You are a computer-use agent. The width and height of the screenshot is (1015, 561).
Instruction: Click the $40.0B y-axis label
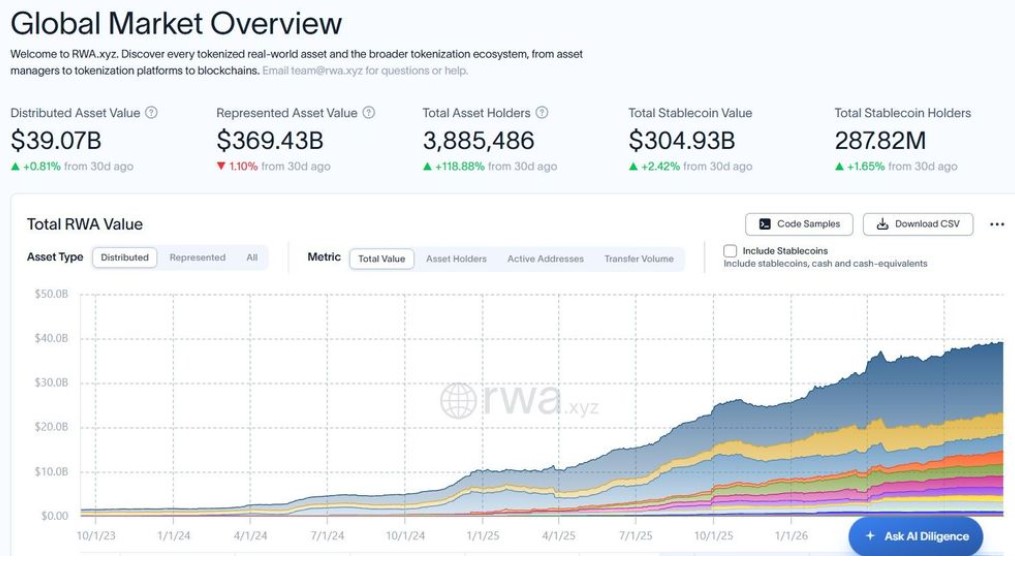(x=51, y=338)
